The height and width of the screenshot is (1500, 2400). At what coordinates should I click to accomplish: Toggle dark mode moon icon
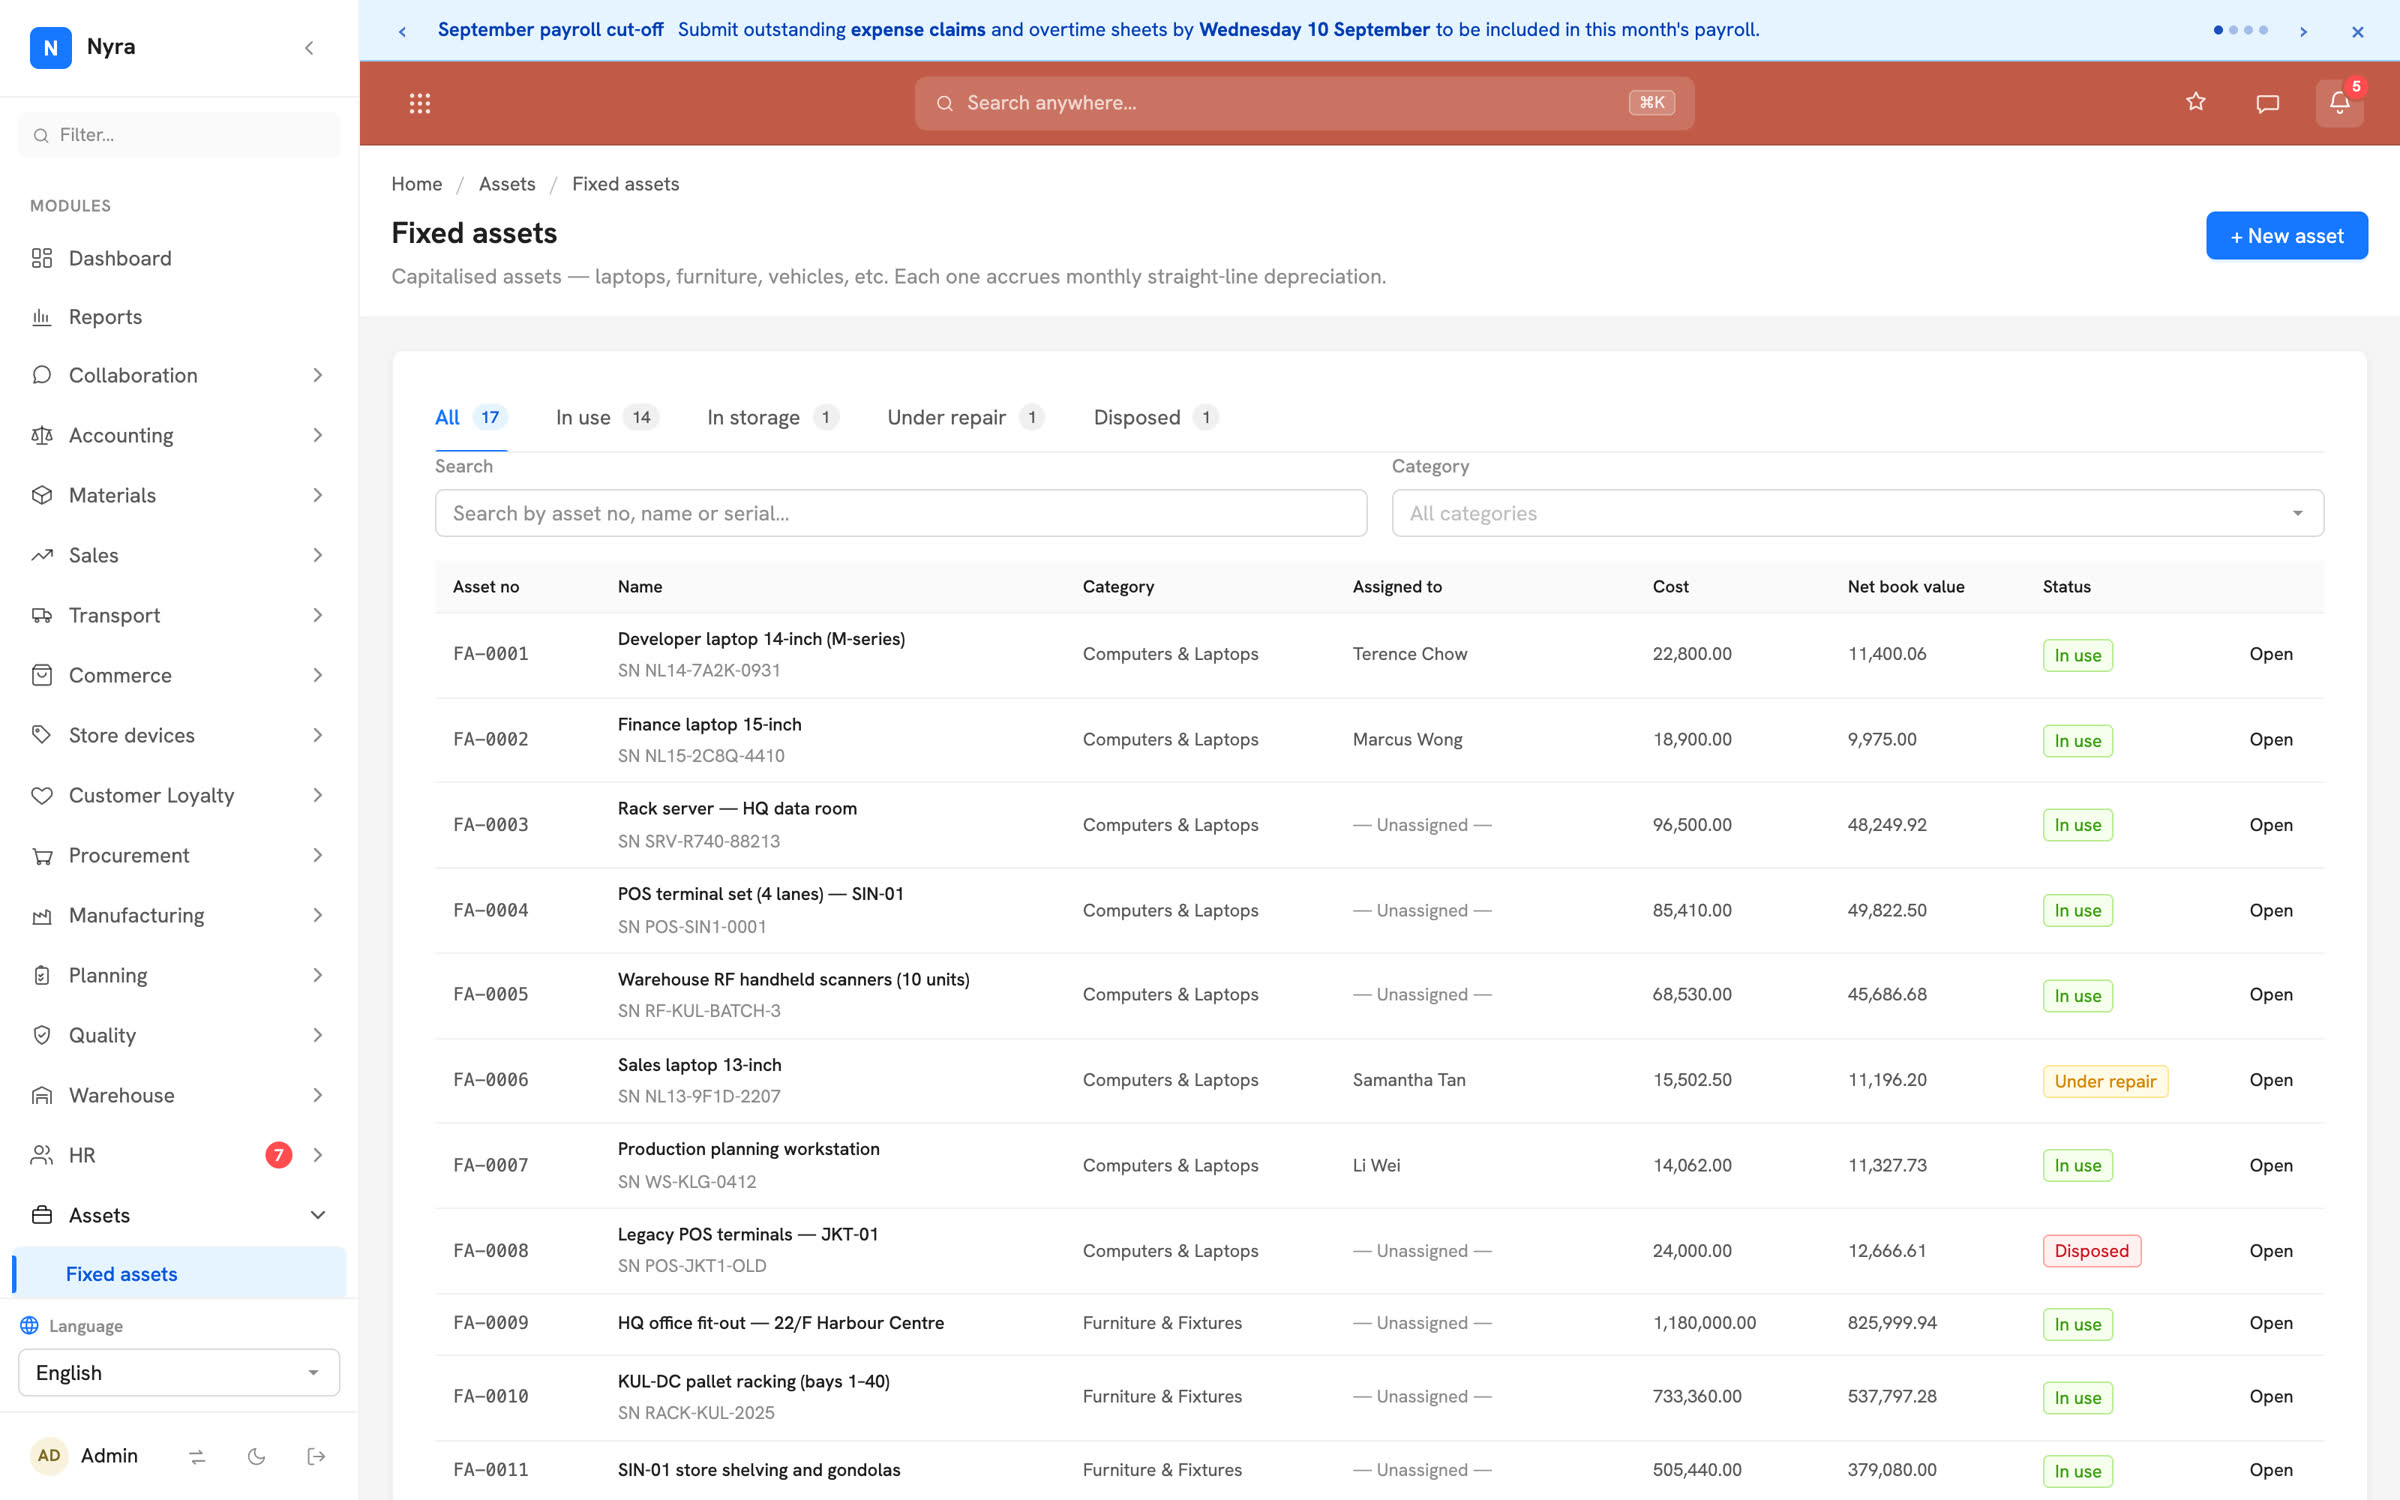point(256,1457)
